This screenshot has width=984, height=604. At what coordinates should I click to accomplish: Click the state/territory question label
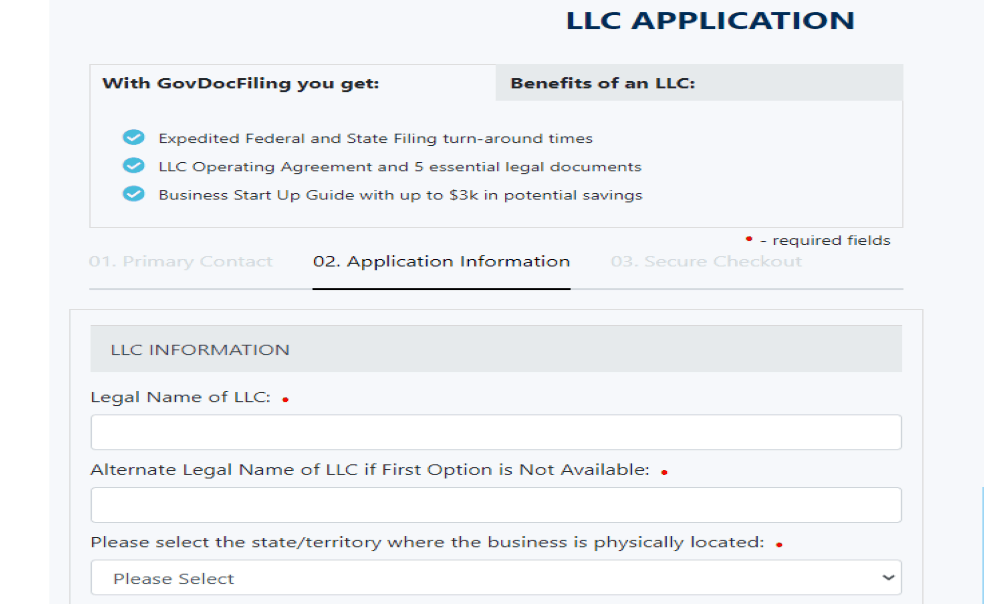(x=427, y=542)
